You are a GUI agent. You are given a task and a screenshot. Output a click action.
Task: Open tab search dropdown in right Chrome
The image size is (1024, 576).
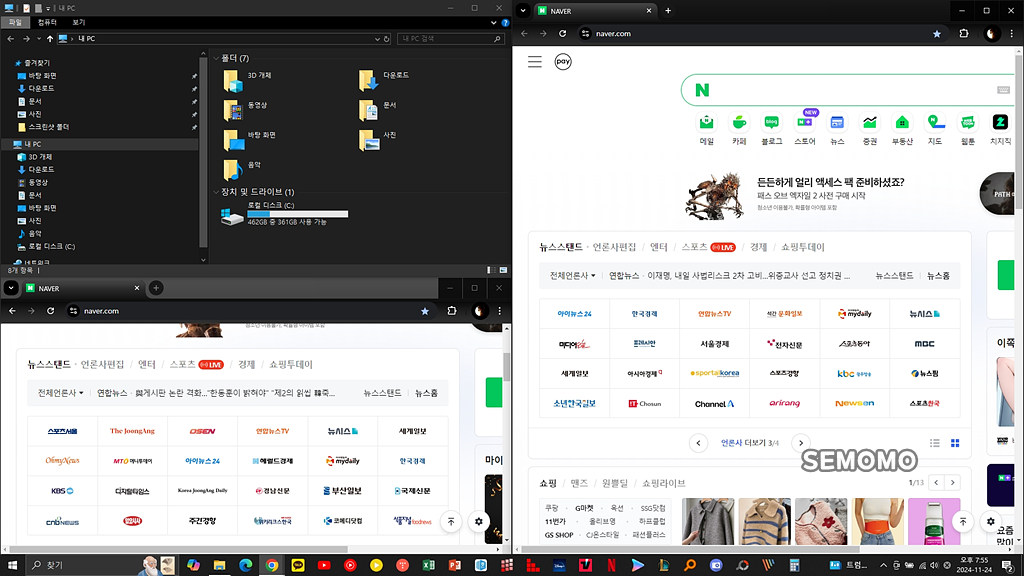pyautogui.click(x=523, y=10)
